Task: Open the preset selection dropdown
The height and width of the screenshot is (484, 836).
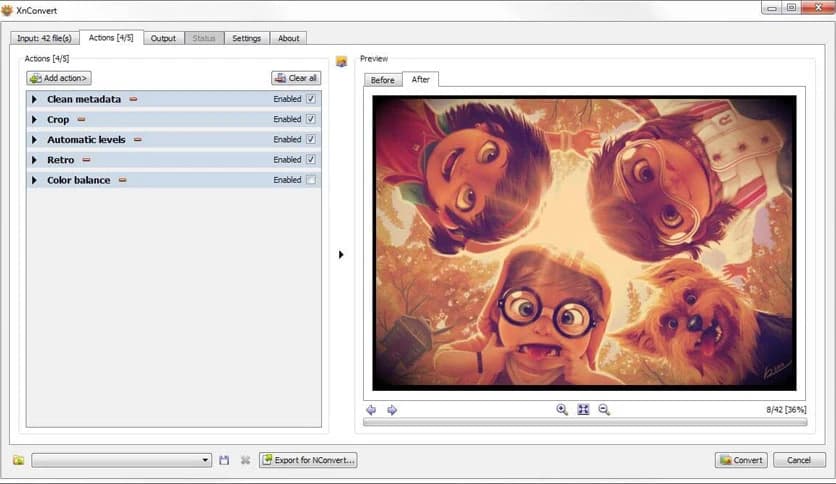Action: (x=122, y=460)
